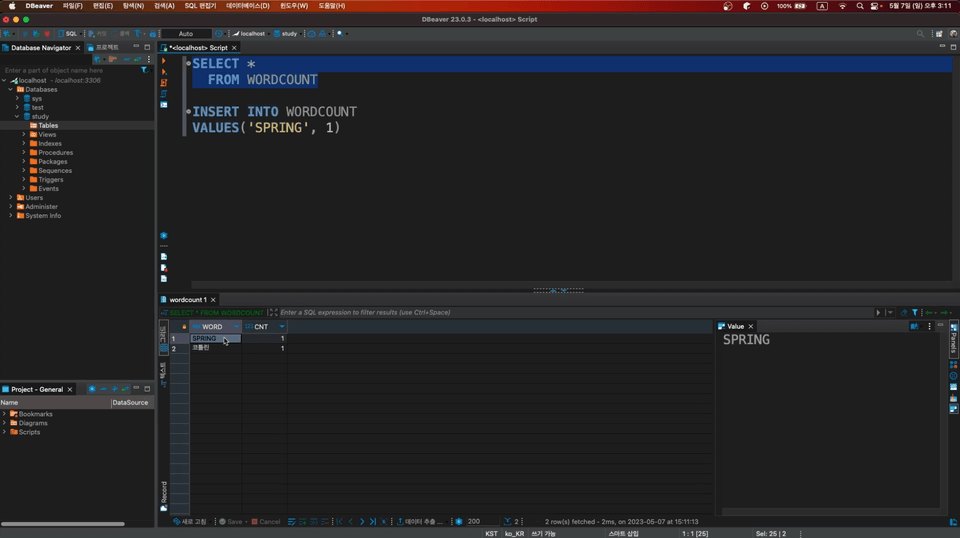Open the filter history dropdown in the results bar
The image size is (960, 538).
coord(890,312)
